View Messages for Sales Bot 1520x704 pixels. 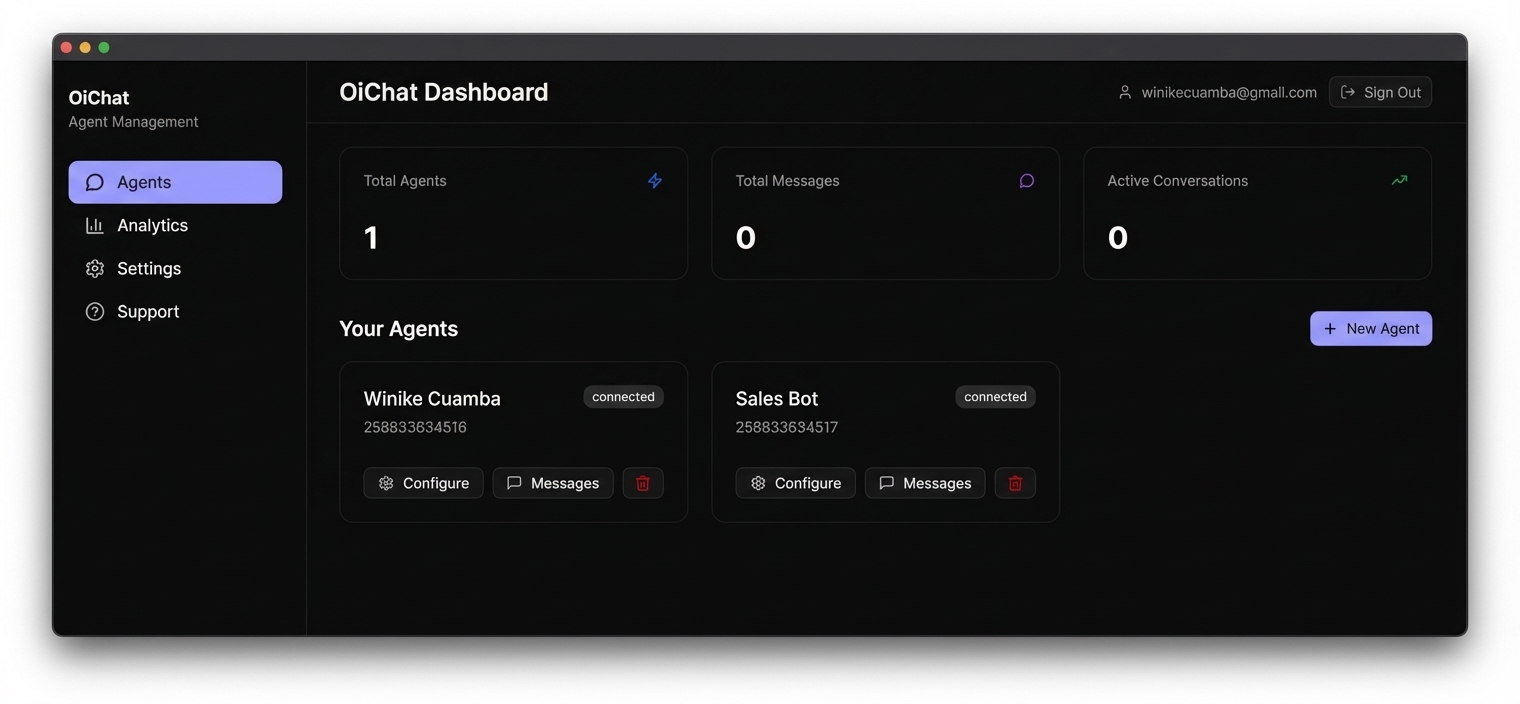coord(924,483)
